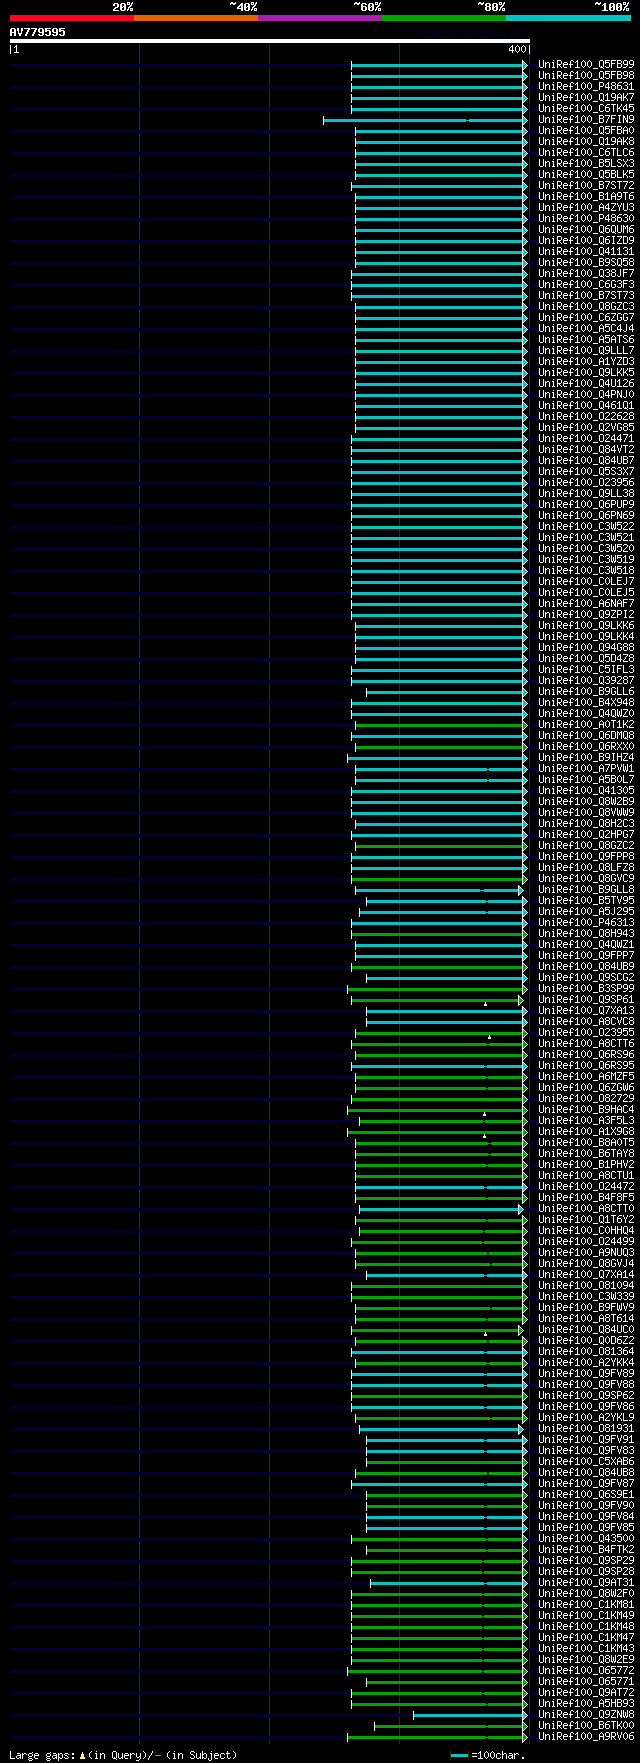The image size is (640, 1763).
Task: Select label UniRef100_Q5S3X7
Action: [586, 471]
